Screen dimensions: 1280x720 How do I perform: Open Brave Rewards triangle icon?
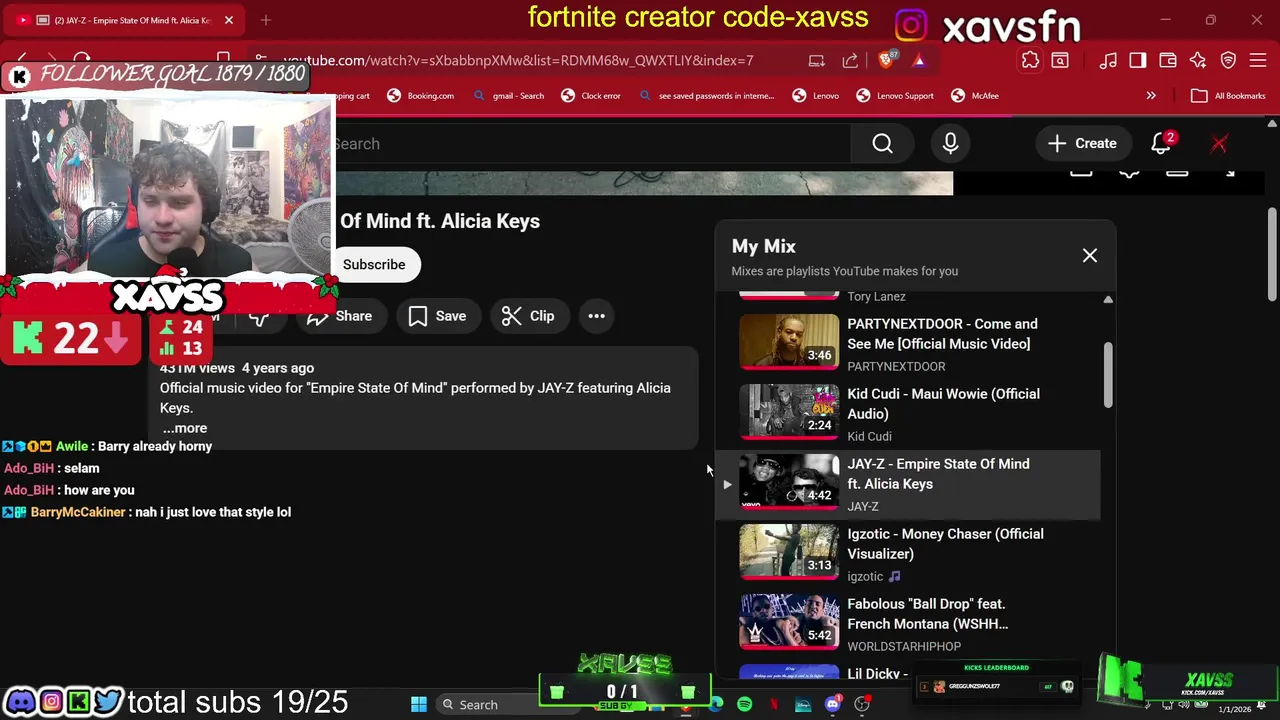(919, 60)
